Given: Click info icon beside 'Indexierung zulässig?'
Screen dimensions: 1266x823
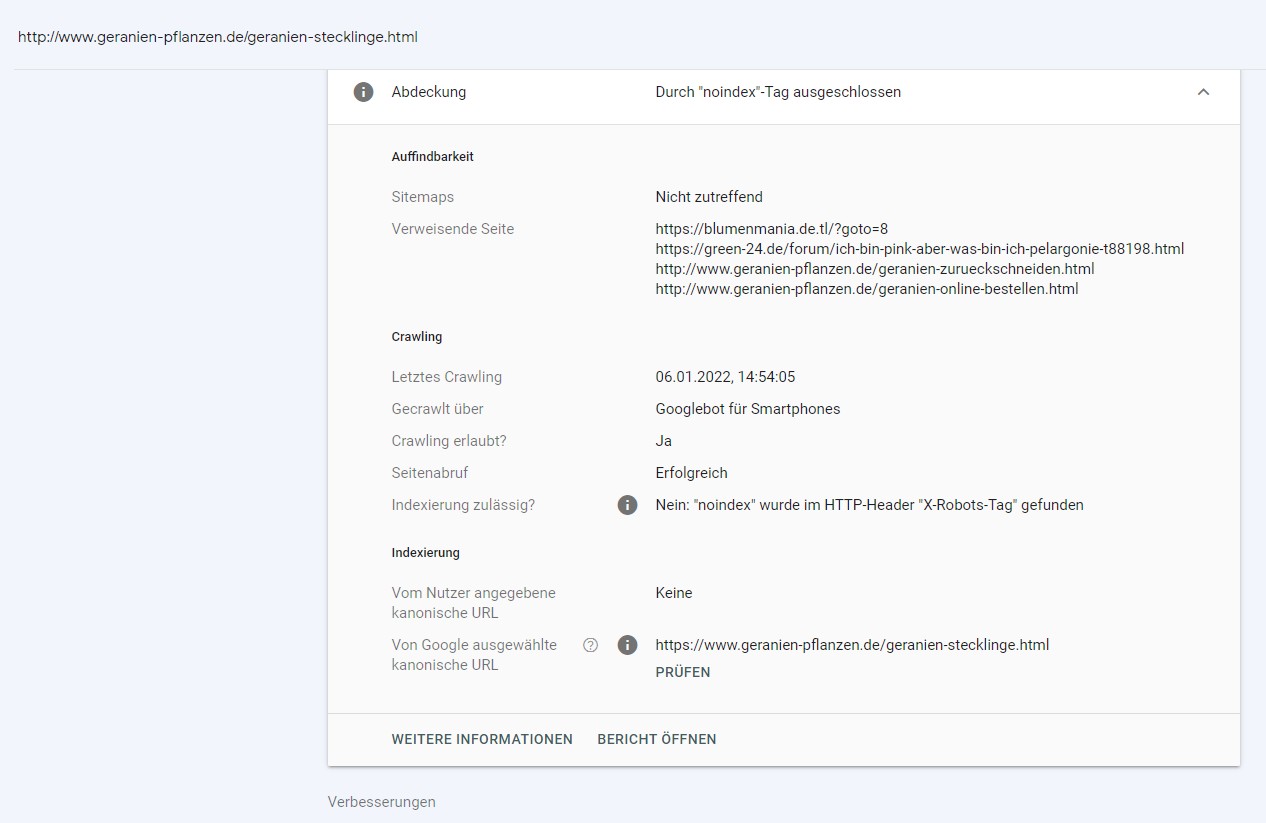Looking at the screenshot, I should (627, 505).
